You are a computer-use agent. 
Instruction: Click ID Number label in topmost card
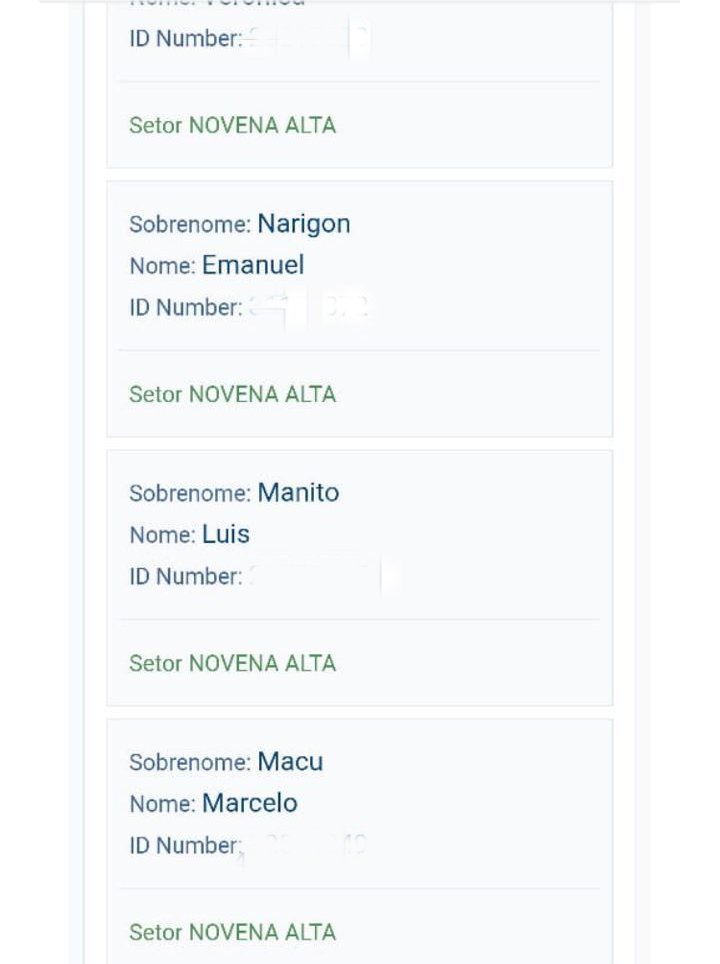coord(185,38)
